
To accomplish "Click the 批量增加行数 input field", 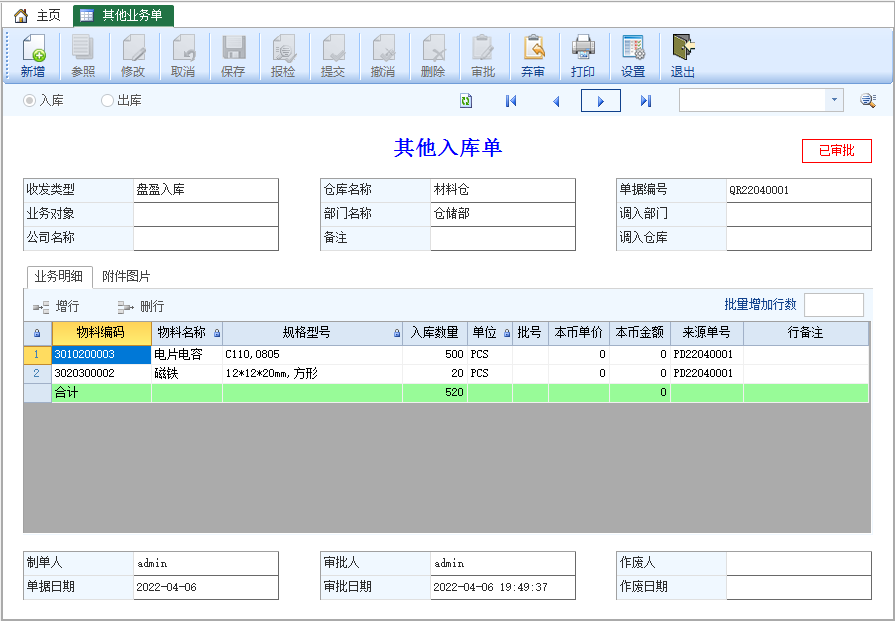I will coord(834,305).
